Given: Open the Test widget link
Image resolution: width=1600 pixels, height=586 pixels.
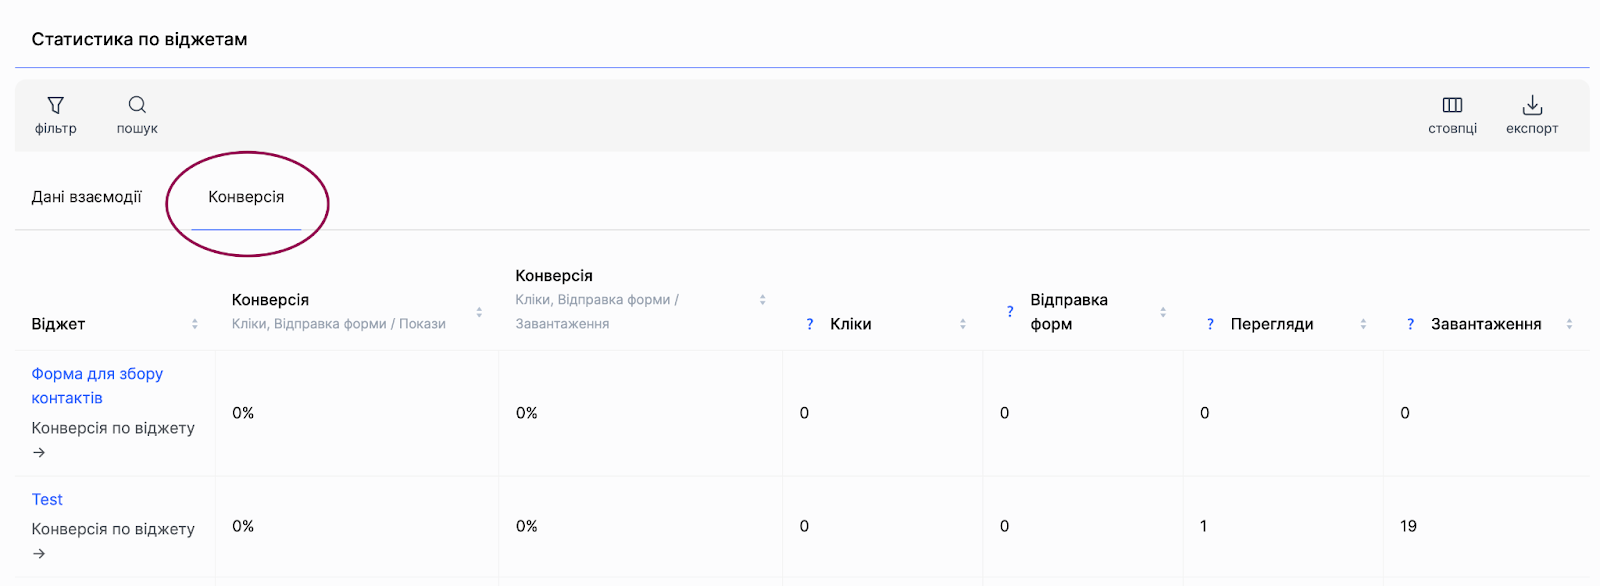Looking at the screenshot, I should point(47,500).
